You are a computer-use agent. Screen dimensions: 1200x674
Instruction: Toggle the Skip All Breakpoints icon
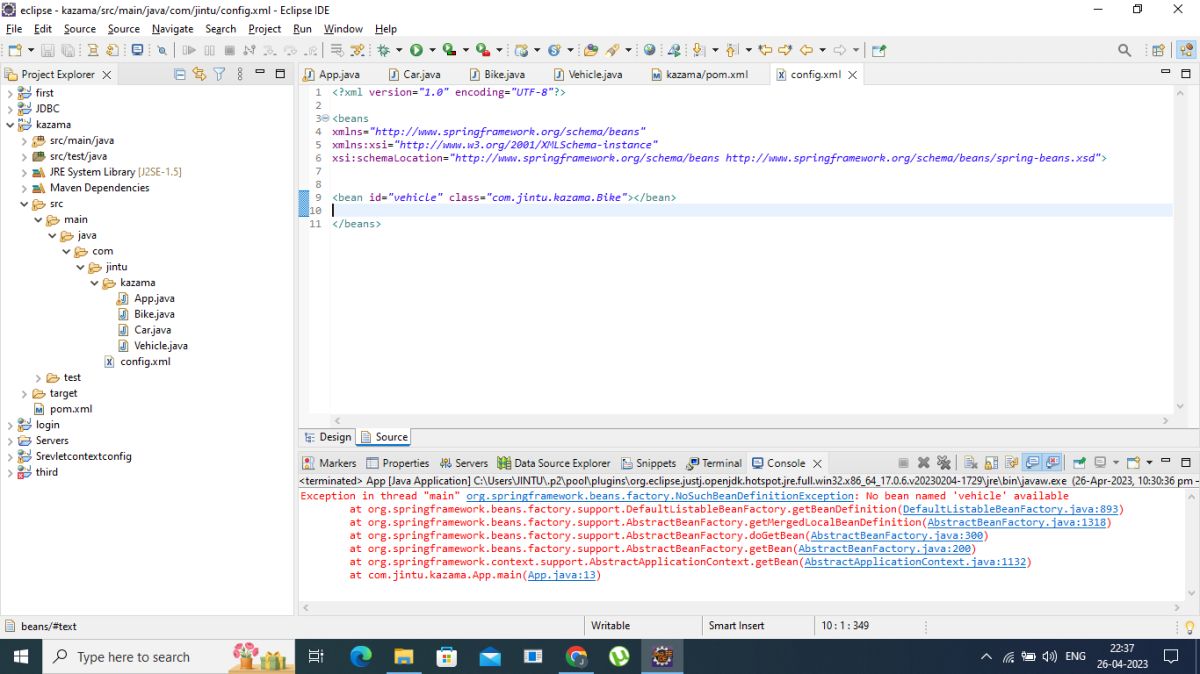161,50
